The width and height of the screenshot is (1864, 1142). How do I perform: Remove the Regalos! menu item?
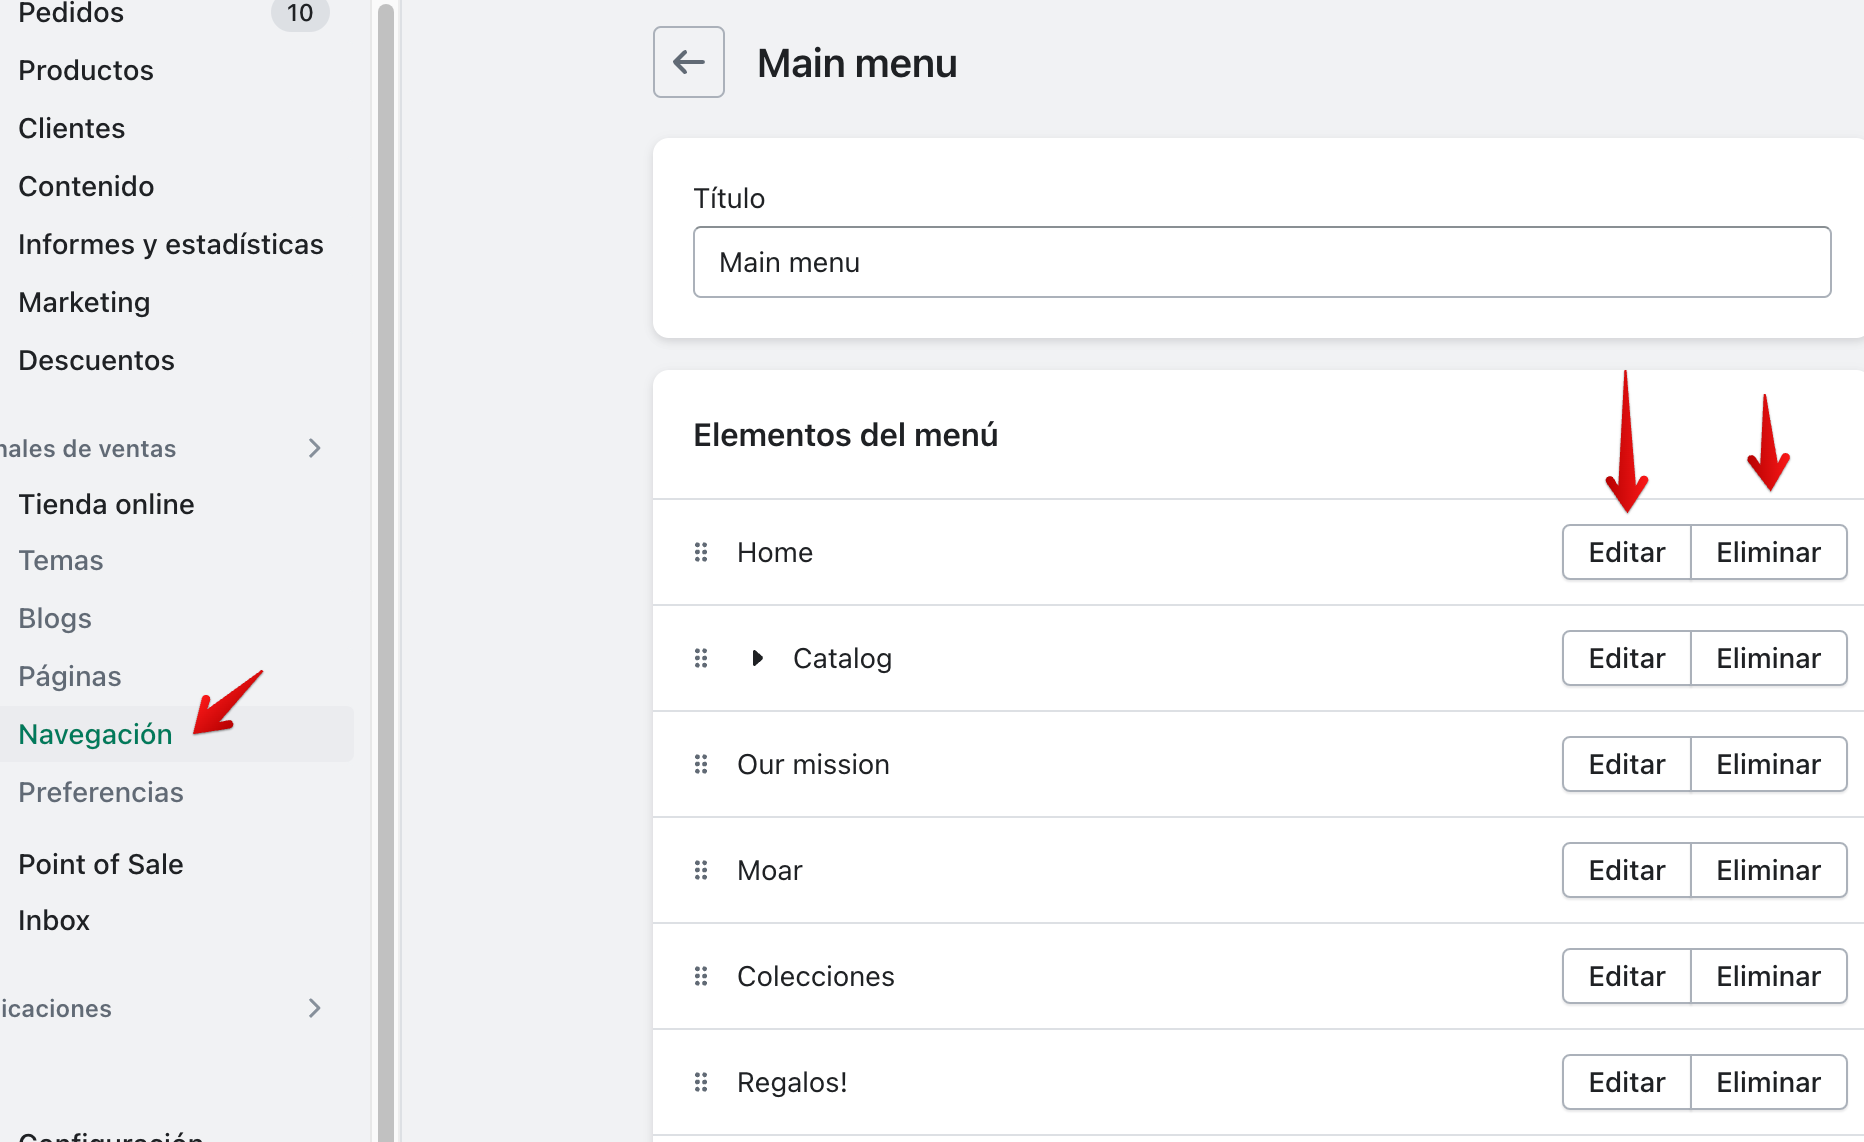[x=1768, y=1082]
